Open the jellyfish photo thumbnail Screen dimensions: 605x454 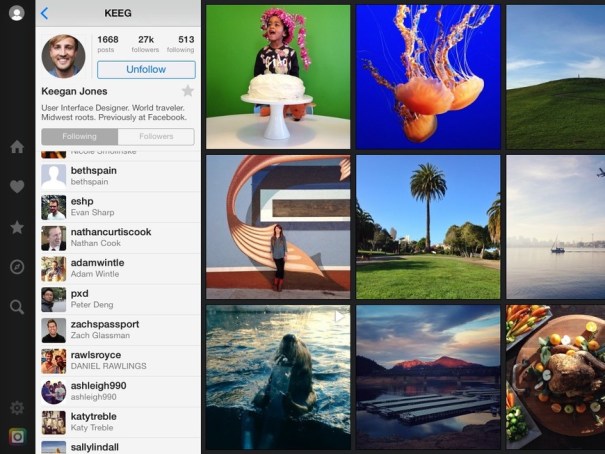click(428, 77)
